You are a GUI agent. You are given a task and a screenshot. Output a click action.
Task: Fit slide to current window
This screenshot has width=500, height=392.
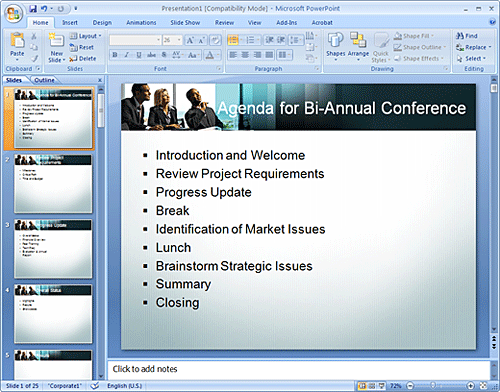pyautogui.click(x=483, y=386)
